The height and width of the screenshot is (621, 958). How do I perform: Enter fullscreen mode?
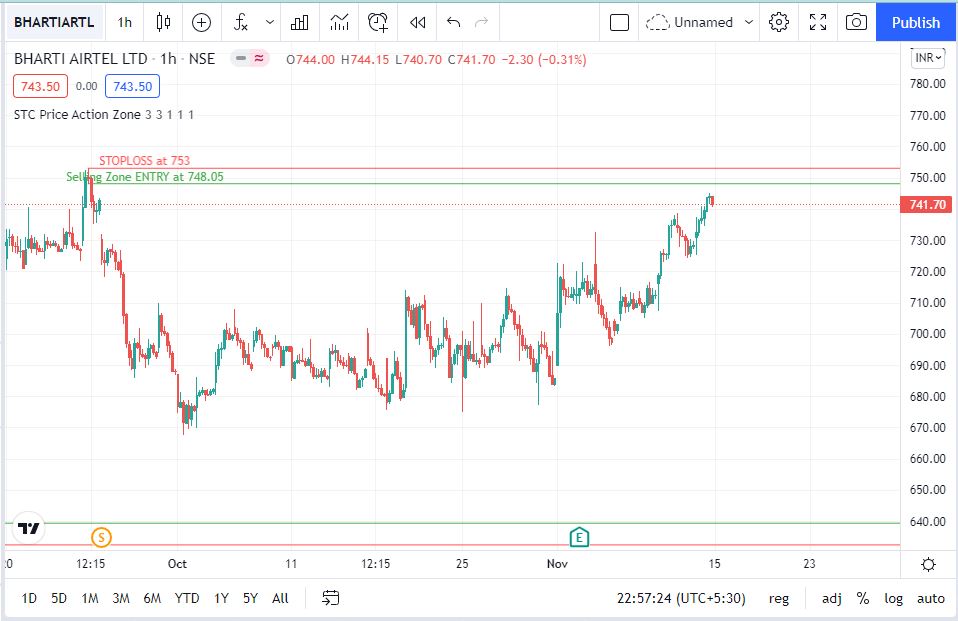(x=818, y=22)
